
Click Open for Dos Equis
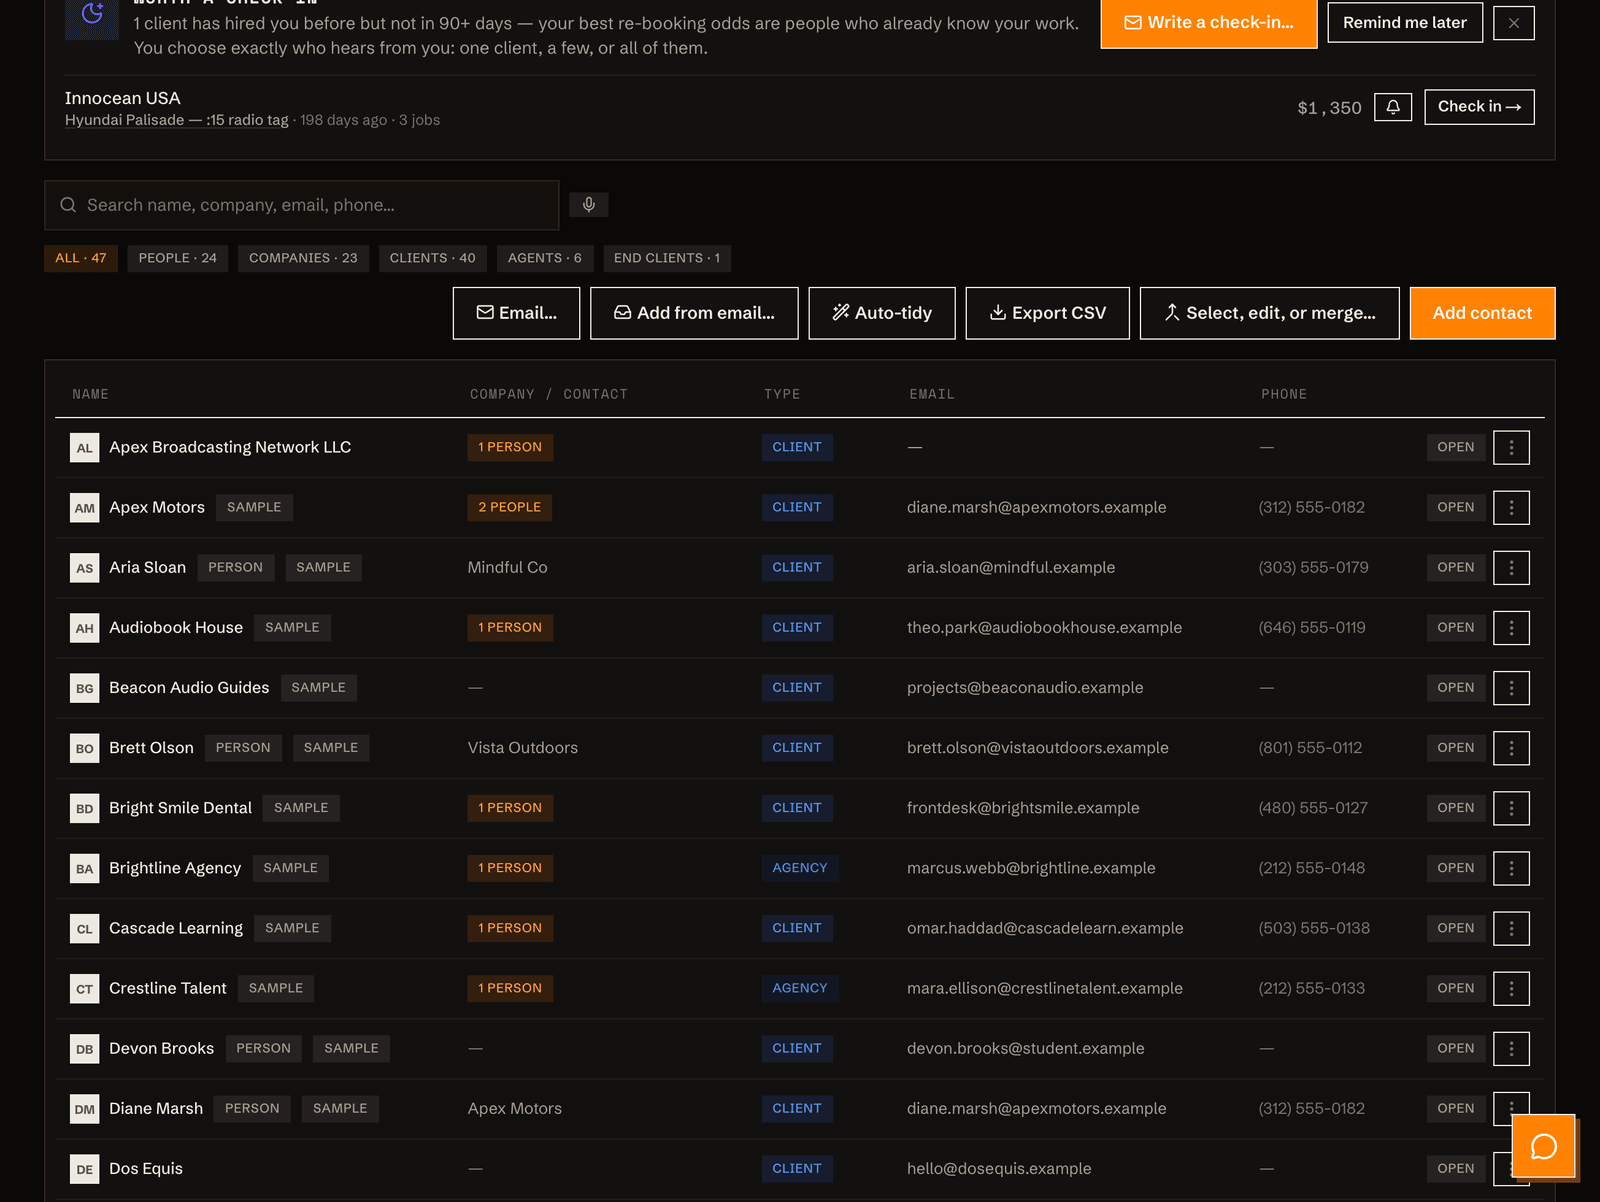[1455, 1168]
